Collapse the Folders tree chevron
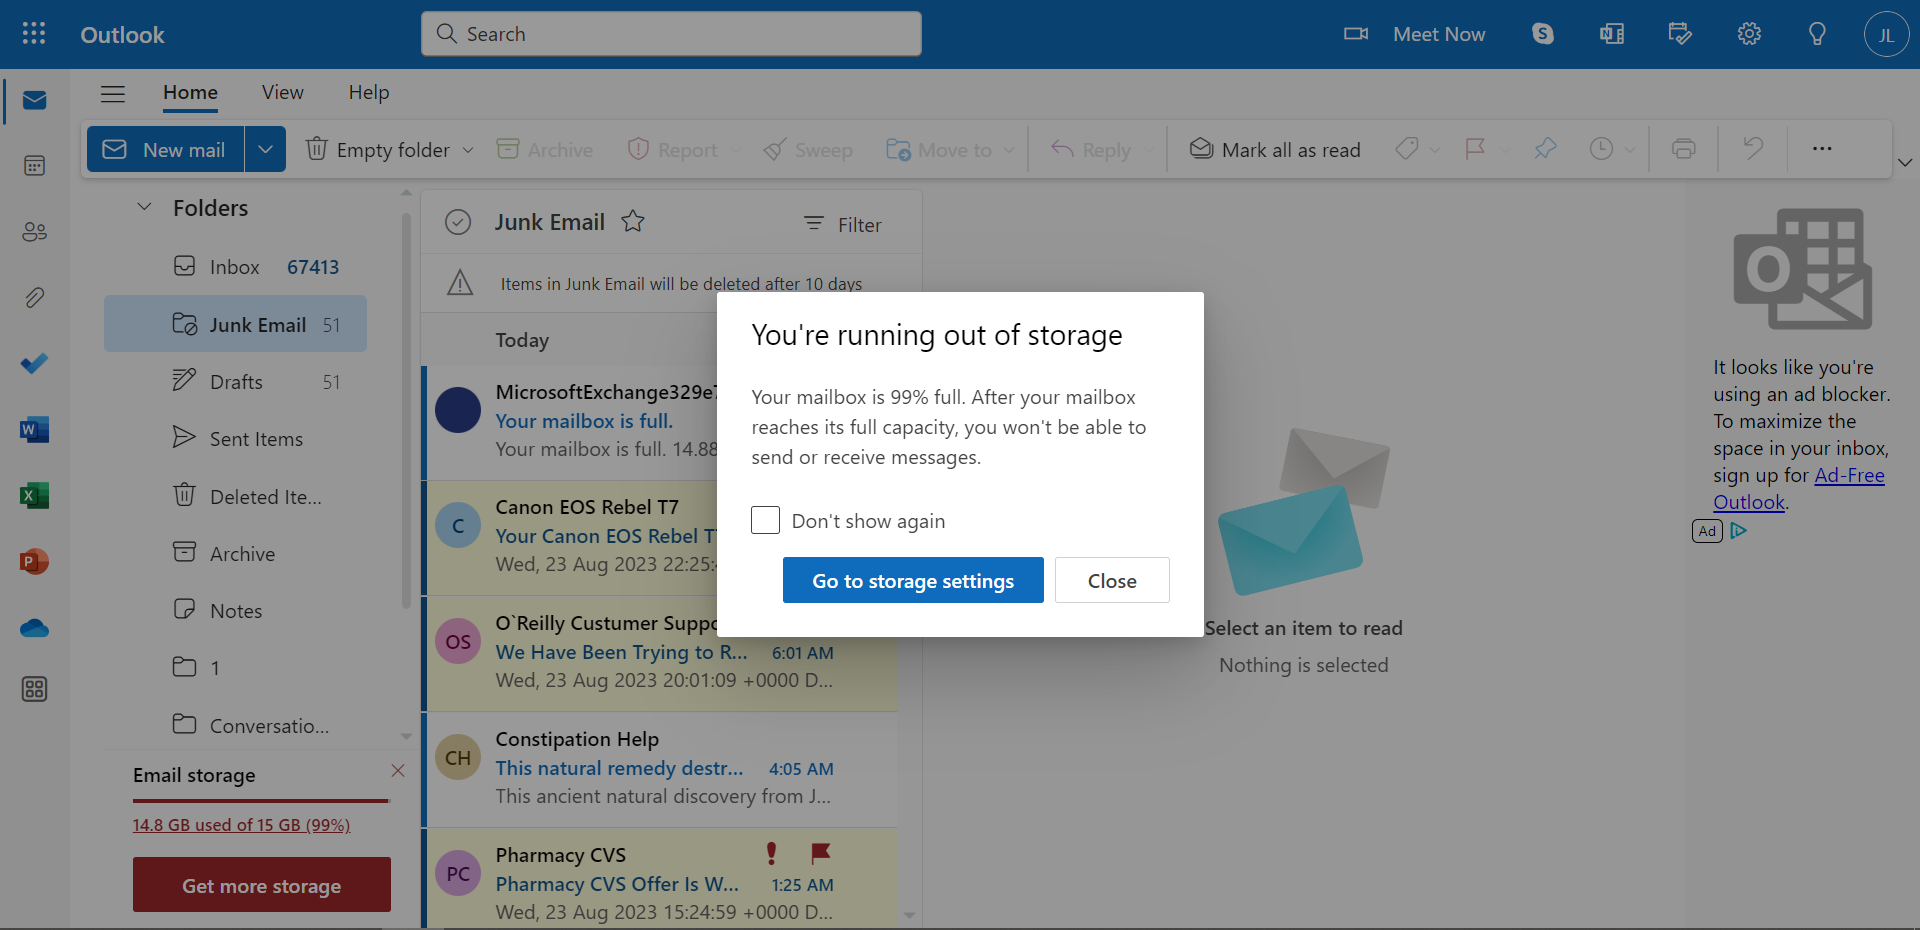The image size is (1920, 930). pos(144,207)
